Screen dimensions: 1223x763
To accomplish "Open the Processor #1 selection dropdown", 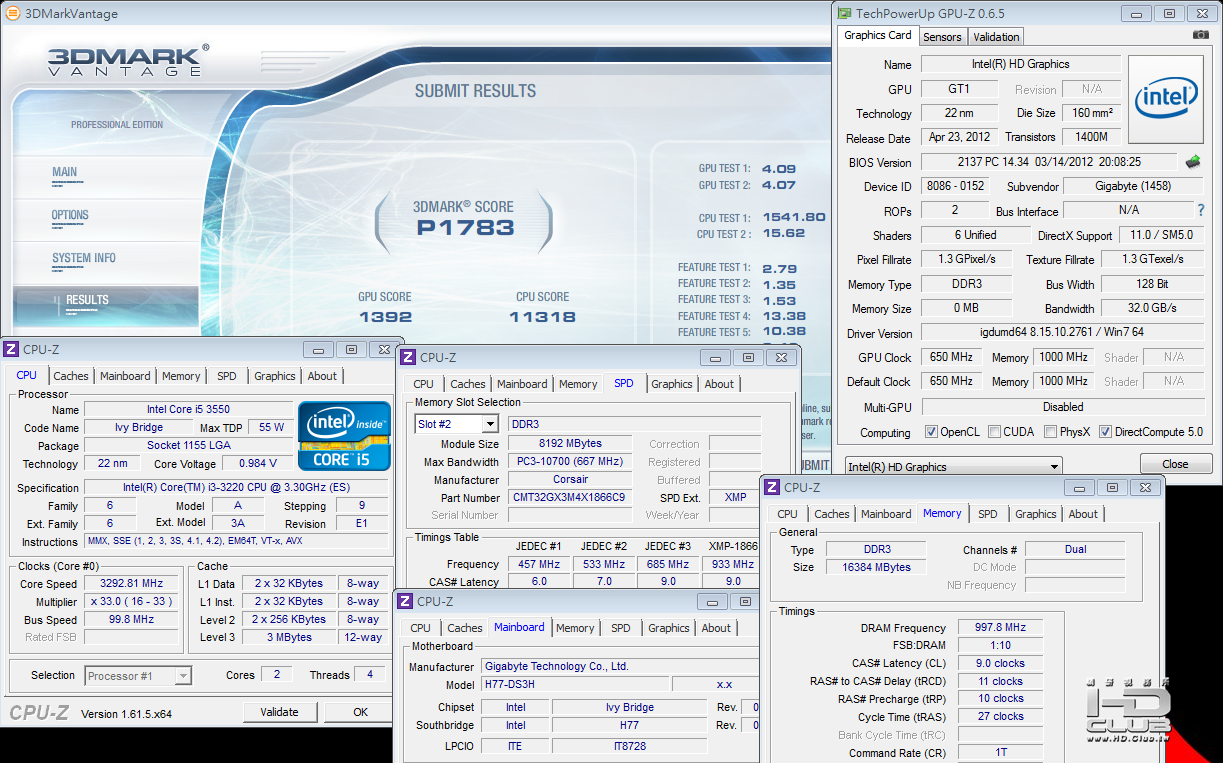I will pyautogui.click(x=183, y=676).
